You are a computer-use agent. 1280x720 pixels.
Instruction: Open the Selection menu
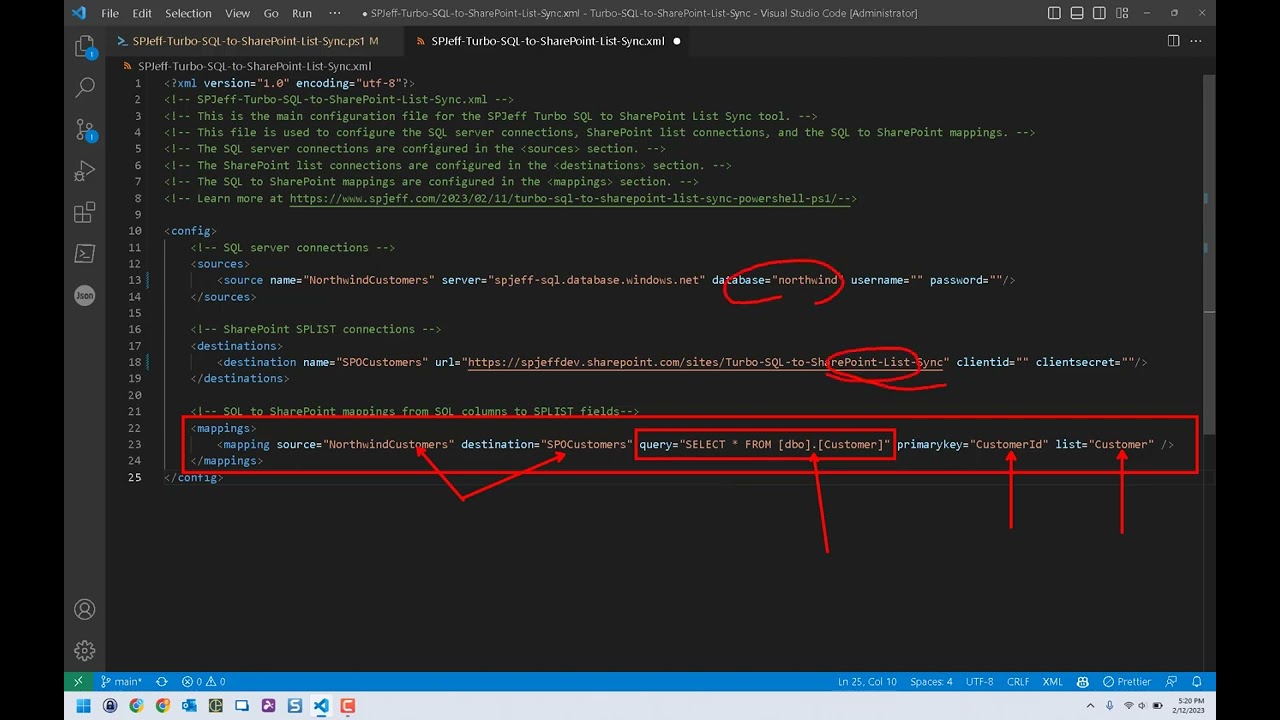tap(188, 13)
